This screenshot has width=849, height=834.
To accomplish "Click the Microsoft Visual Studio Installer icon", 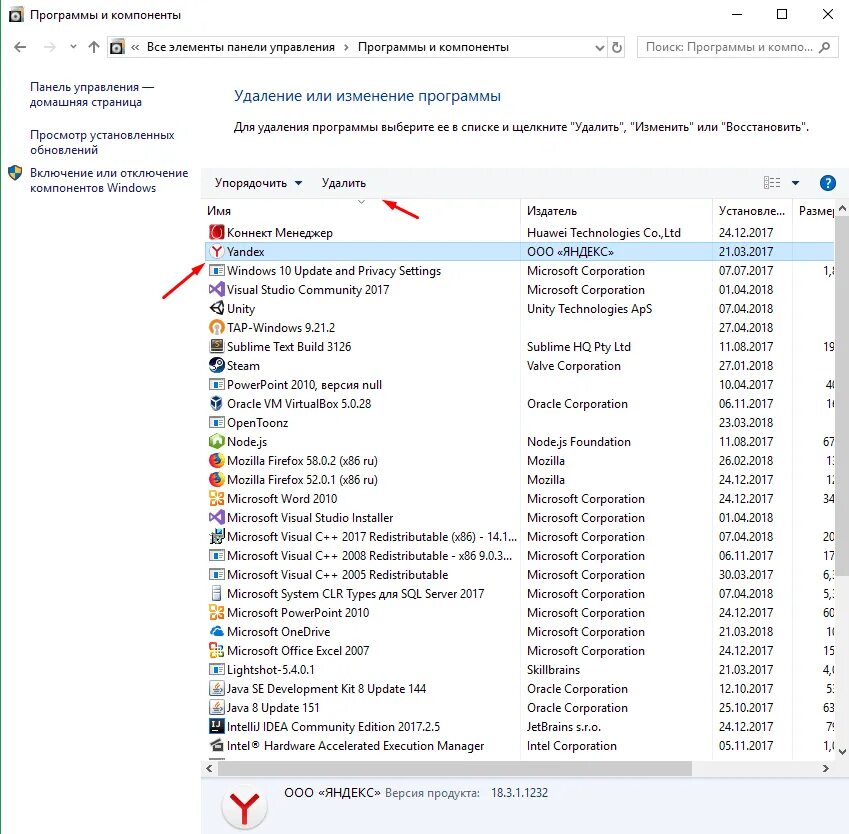I will point(217,517).
